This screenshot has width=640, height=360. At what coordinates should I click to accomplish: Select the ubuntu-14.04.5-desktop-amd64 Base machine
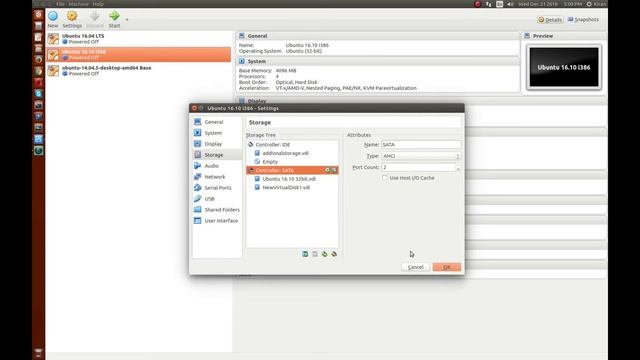[x=139, y=71]
